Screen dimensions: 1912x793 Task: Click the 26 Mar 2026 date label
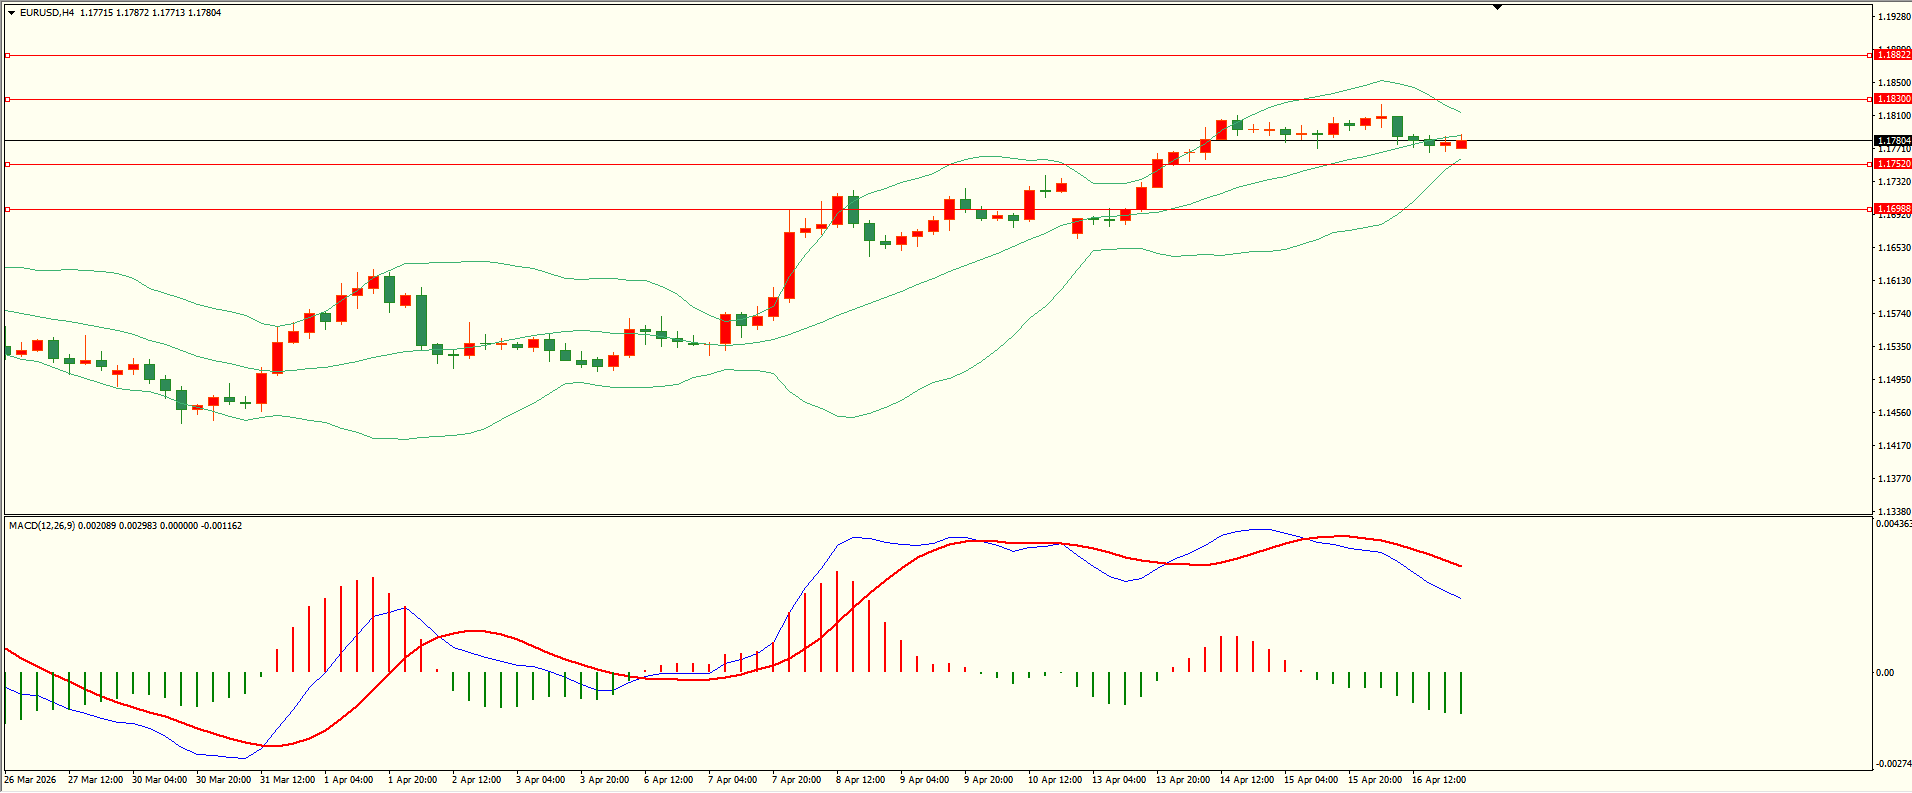click(30, 780)
